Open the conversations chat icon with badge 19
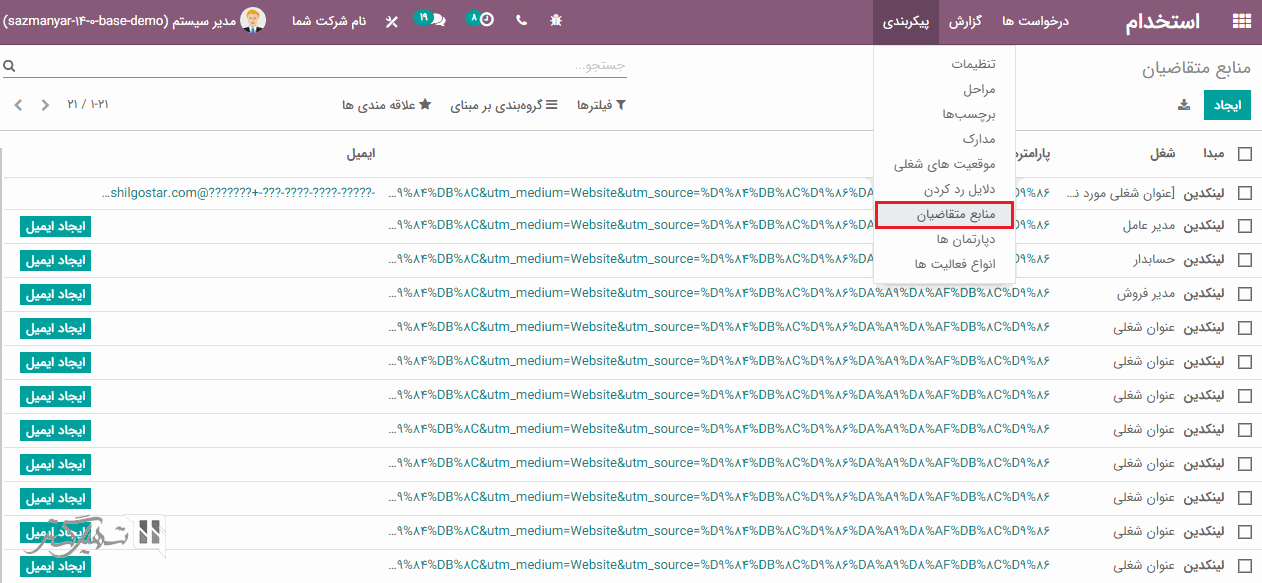Screen dimensions: 1262x583 pyautogui.click(x=430, y=20)
